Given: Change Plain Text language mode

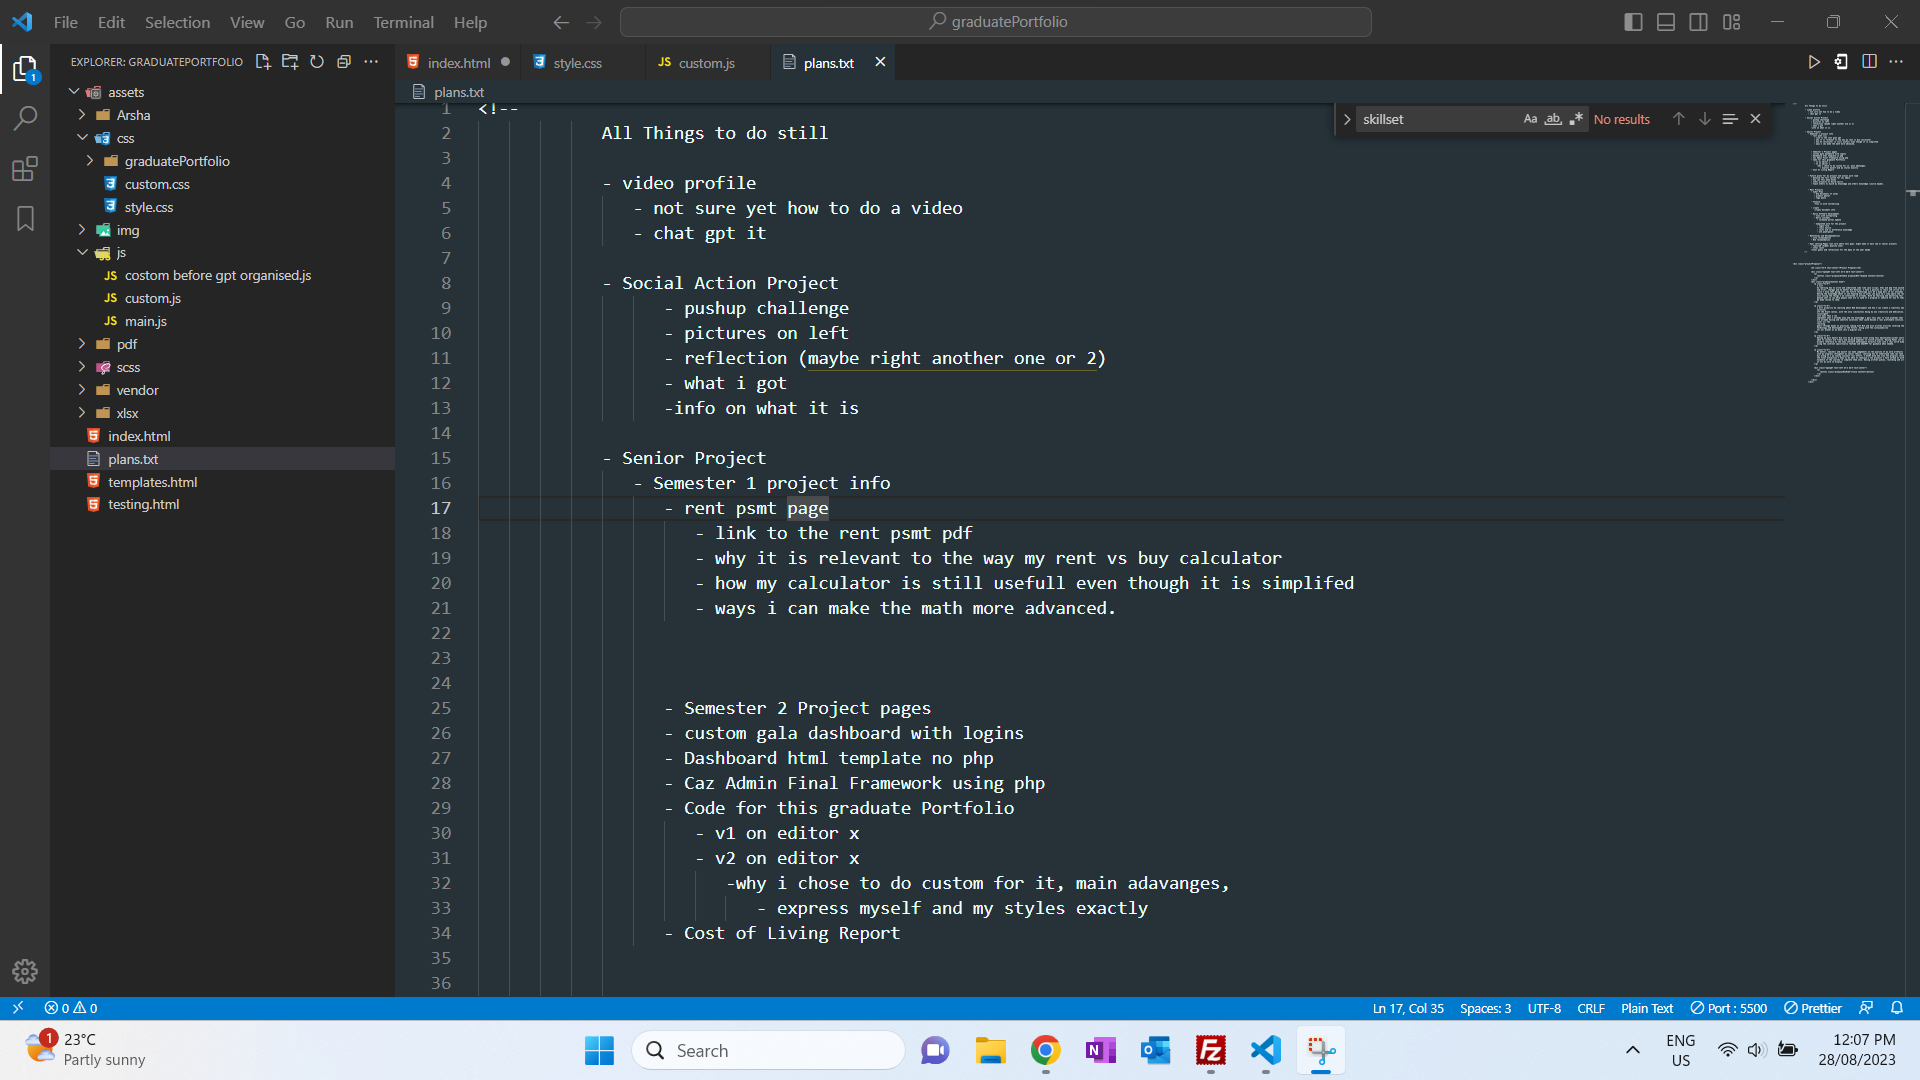Looking at the screenshot, I should coord(1647,1008).
